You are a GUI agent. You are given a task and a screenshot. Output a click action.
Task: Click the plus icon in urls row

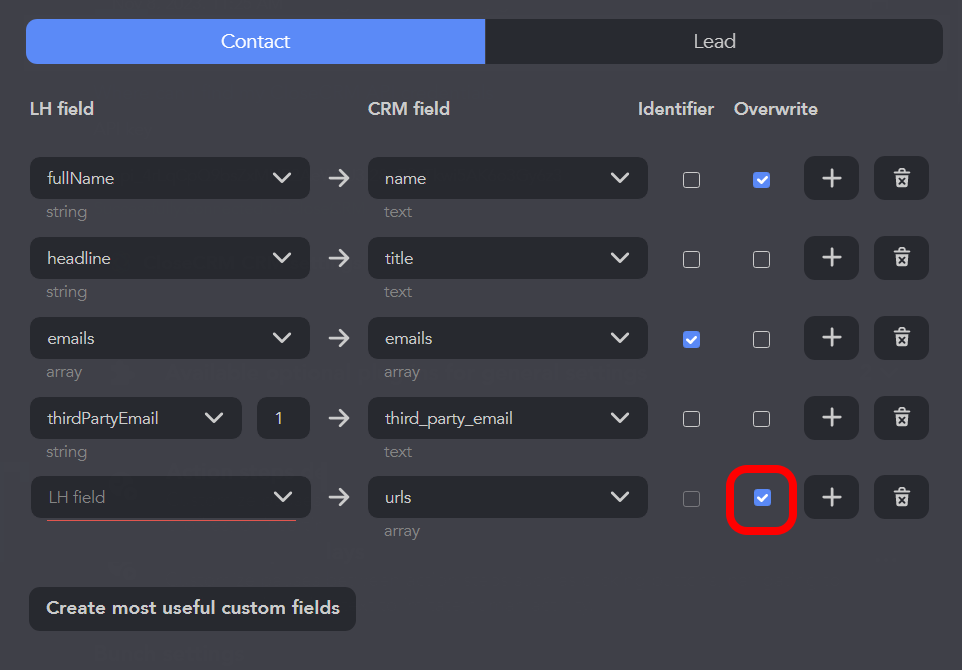[831, 497]
